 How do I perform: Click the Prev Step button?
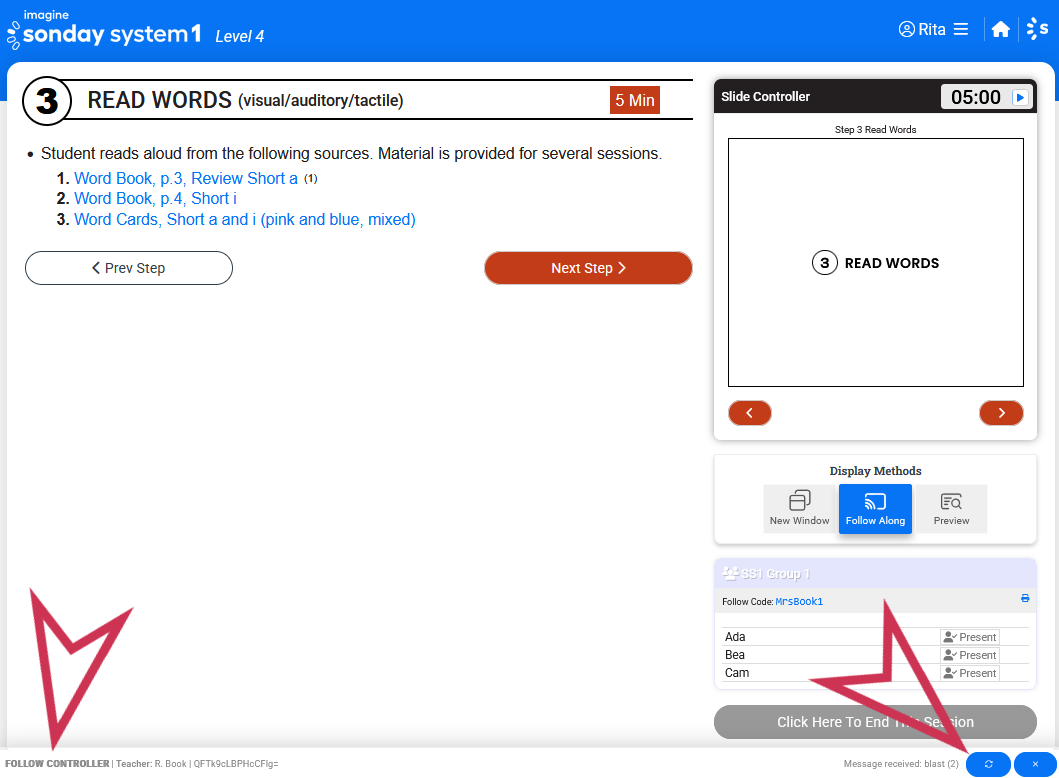(129, 268)
